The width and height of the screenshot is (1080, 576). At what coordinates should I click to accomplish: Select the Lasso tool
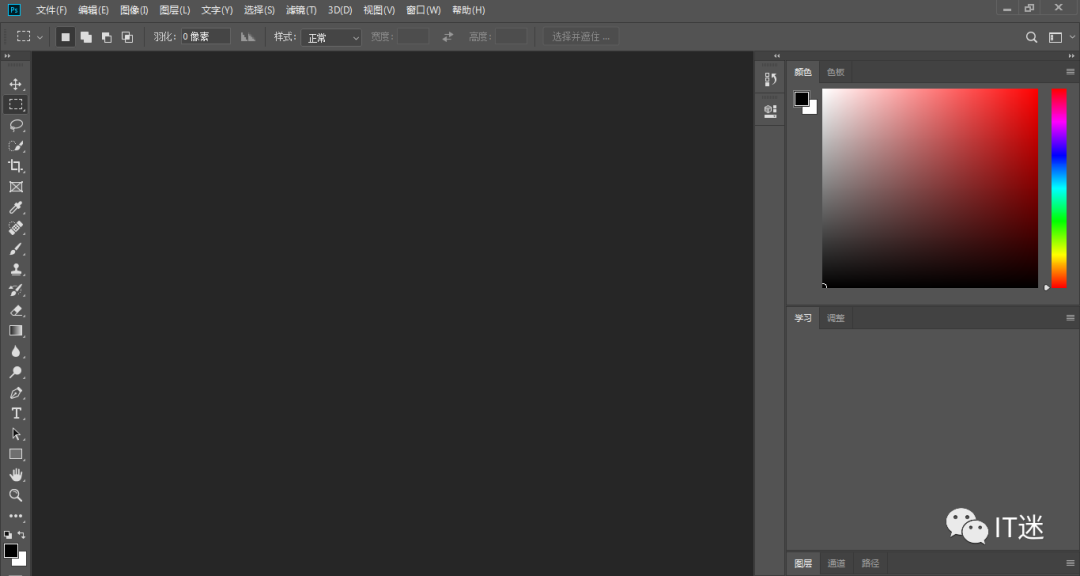pyautogui.click(x=15, y=125)
